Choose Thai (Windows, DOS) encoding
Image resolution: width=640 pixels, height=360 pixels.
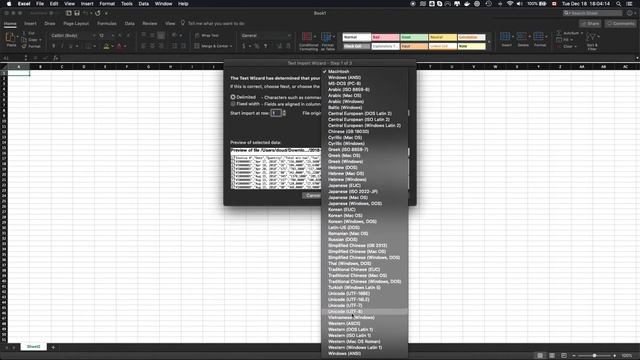tap(364, 263)
